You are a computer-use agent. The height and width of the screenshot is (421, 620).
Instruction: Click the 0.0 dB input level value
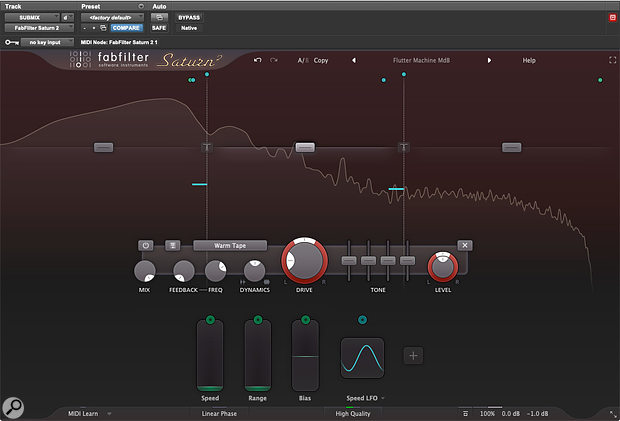pyautogui.click(x=510, y=413)
